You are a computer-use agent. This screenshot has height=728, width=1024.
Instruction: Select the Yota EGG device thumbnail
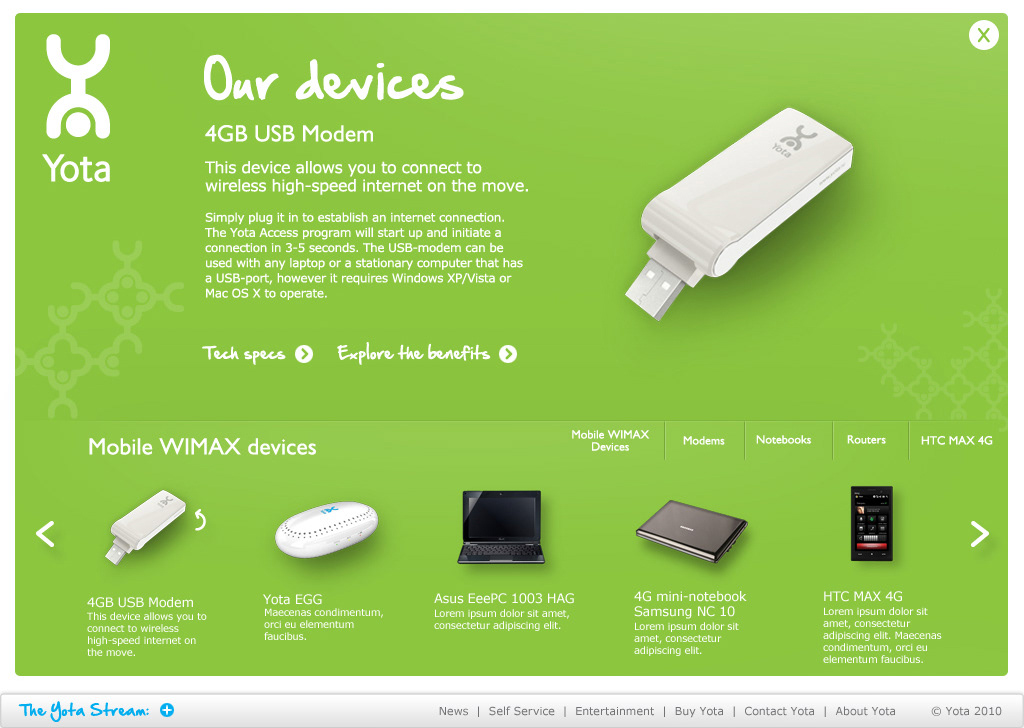tap(327, 529)
